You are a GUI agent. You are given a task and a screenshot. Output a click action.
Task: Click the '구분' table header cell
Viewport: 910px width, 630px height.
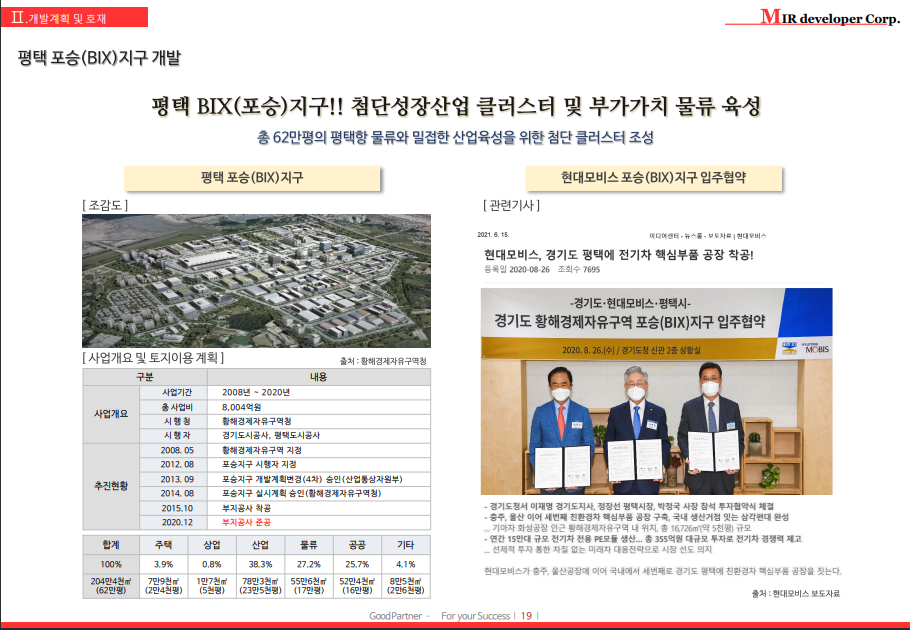point(145,377)
